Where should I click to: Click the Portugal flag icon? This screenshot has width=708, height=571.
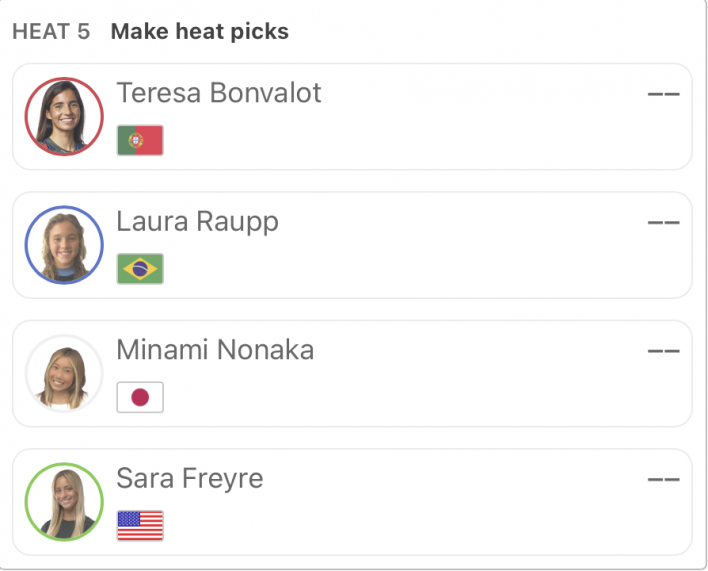pyautogui.click(x=140, y=140)
